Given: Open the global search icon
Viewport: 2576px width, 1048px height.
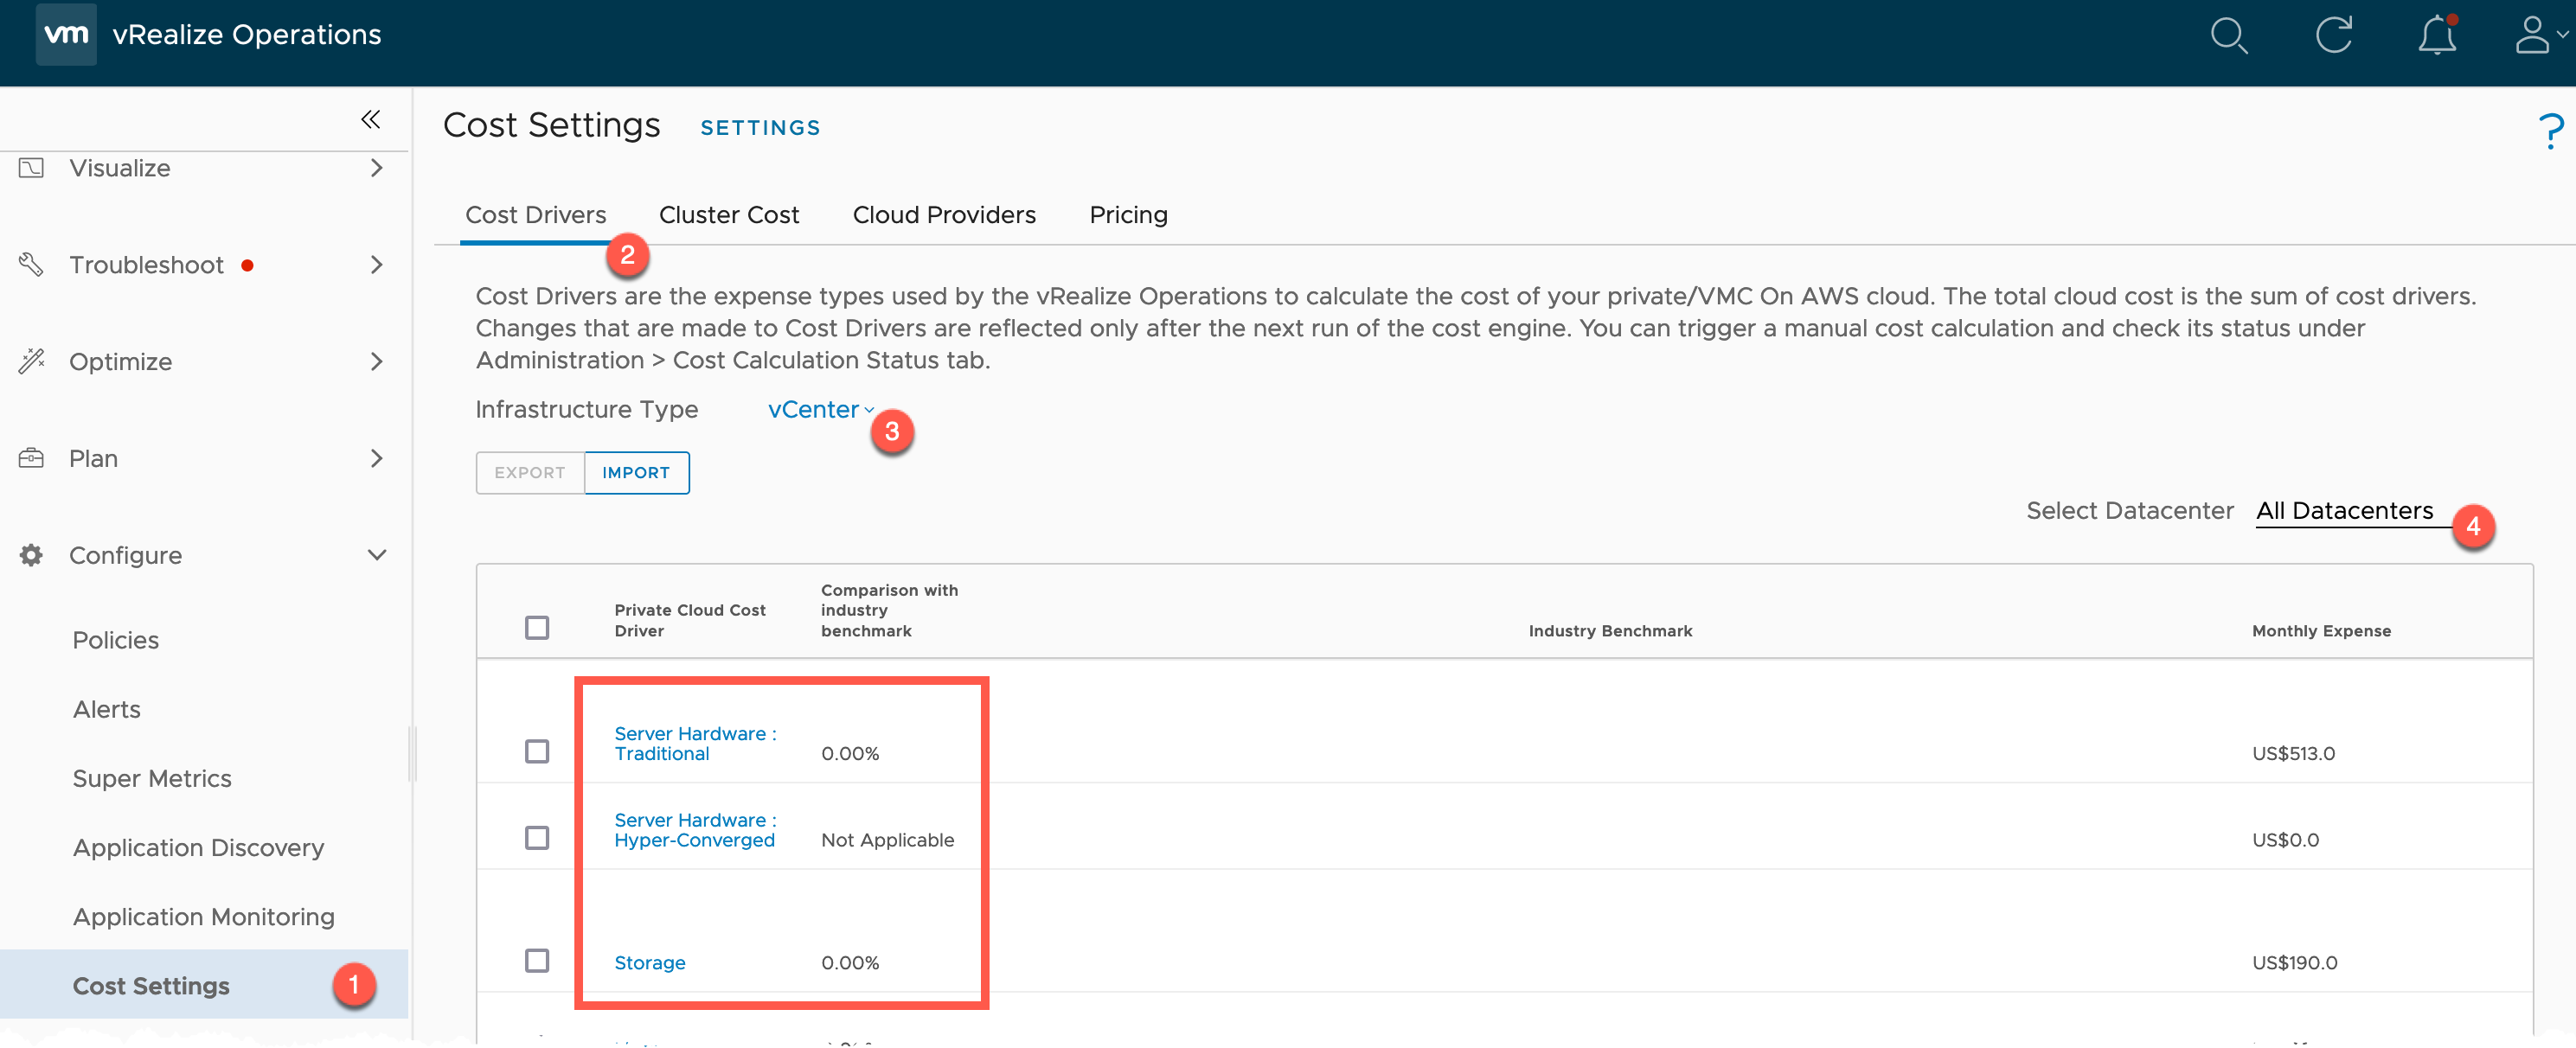Looking at the screenshot, I should coord(2228,36).
